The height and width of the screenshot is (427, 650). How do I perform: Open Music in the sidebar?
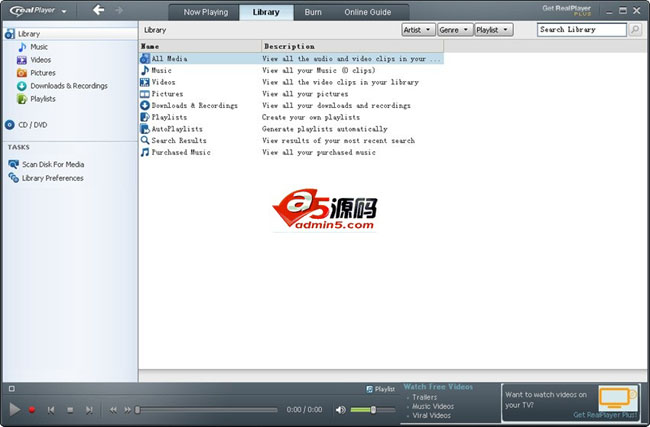(39, 47)
